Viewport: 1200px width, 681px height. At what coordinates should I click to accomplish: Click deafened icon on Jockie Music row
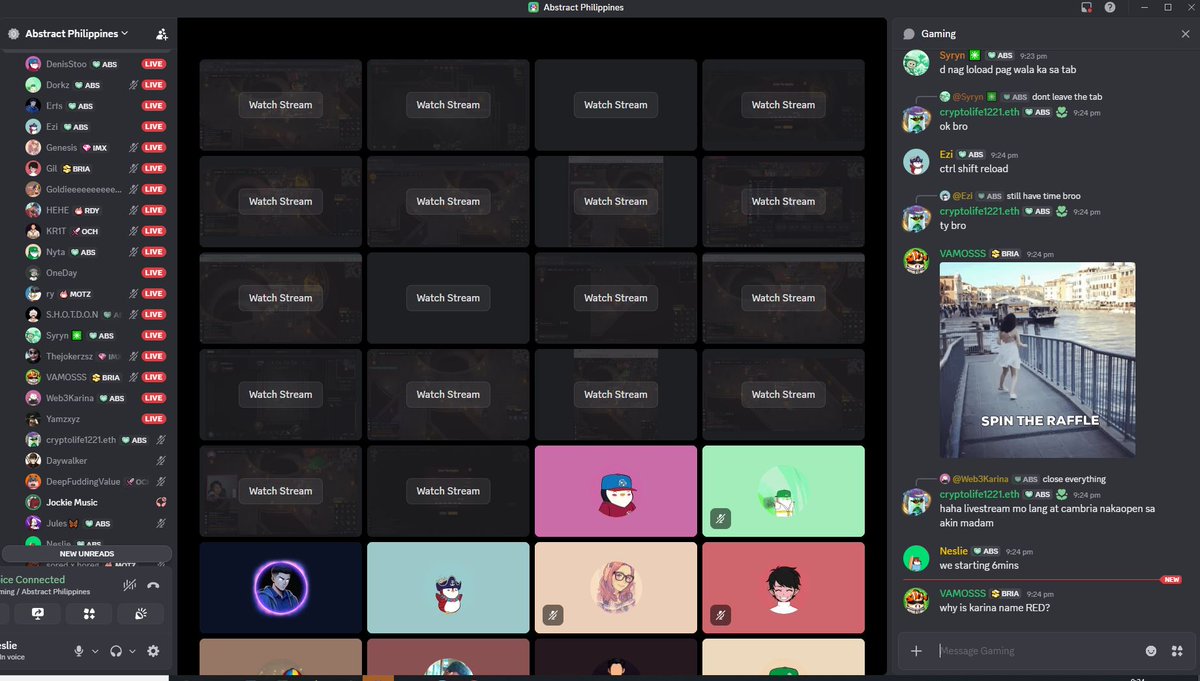160,502
